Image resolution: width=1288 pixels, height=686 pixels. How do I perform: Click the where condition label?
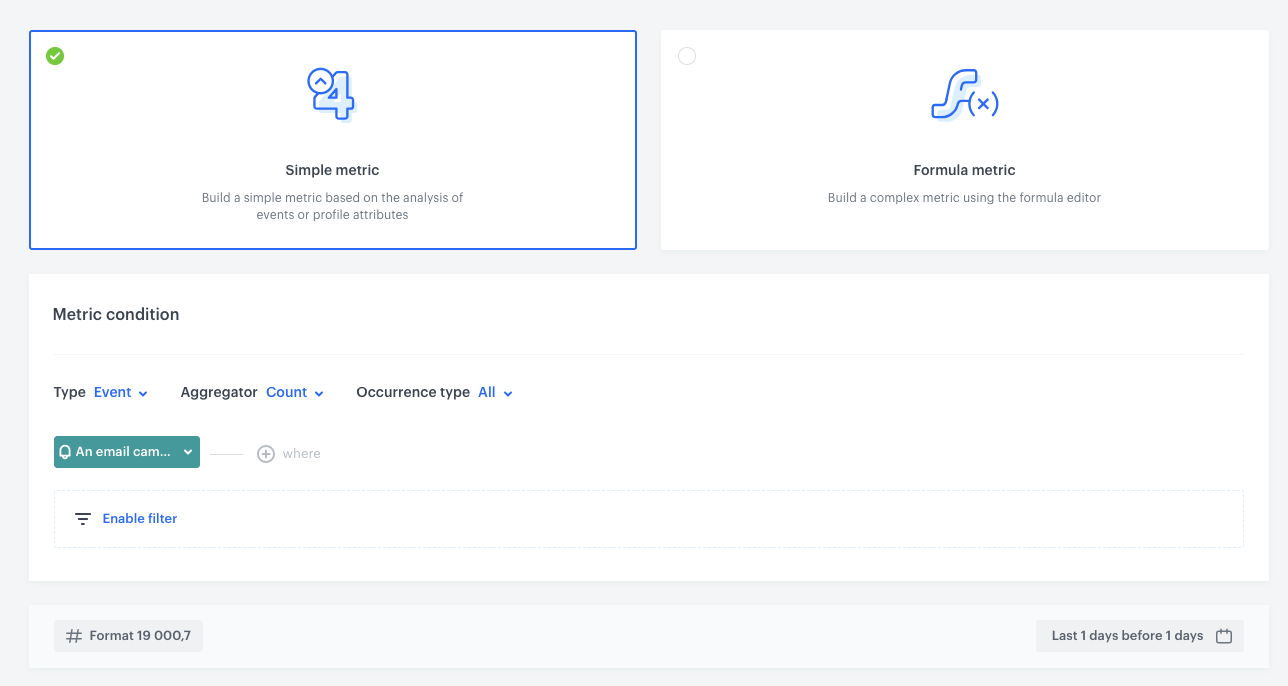click(x=301, y=454)
